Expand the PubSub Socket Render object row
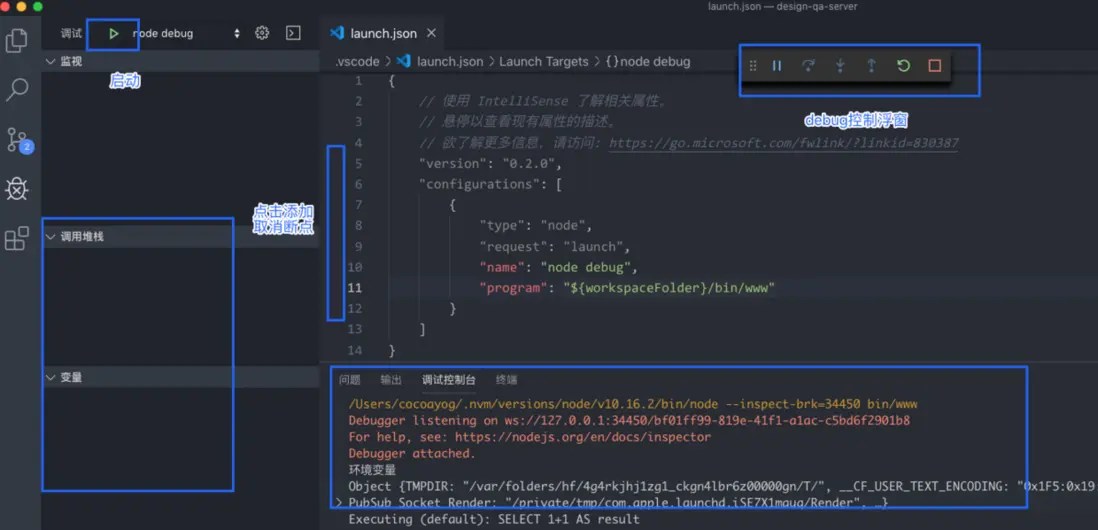1098x530 pixels. 339,503
